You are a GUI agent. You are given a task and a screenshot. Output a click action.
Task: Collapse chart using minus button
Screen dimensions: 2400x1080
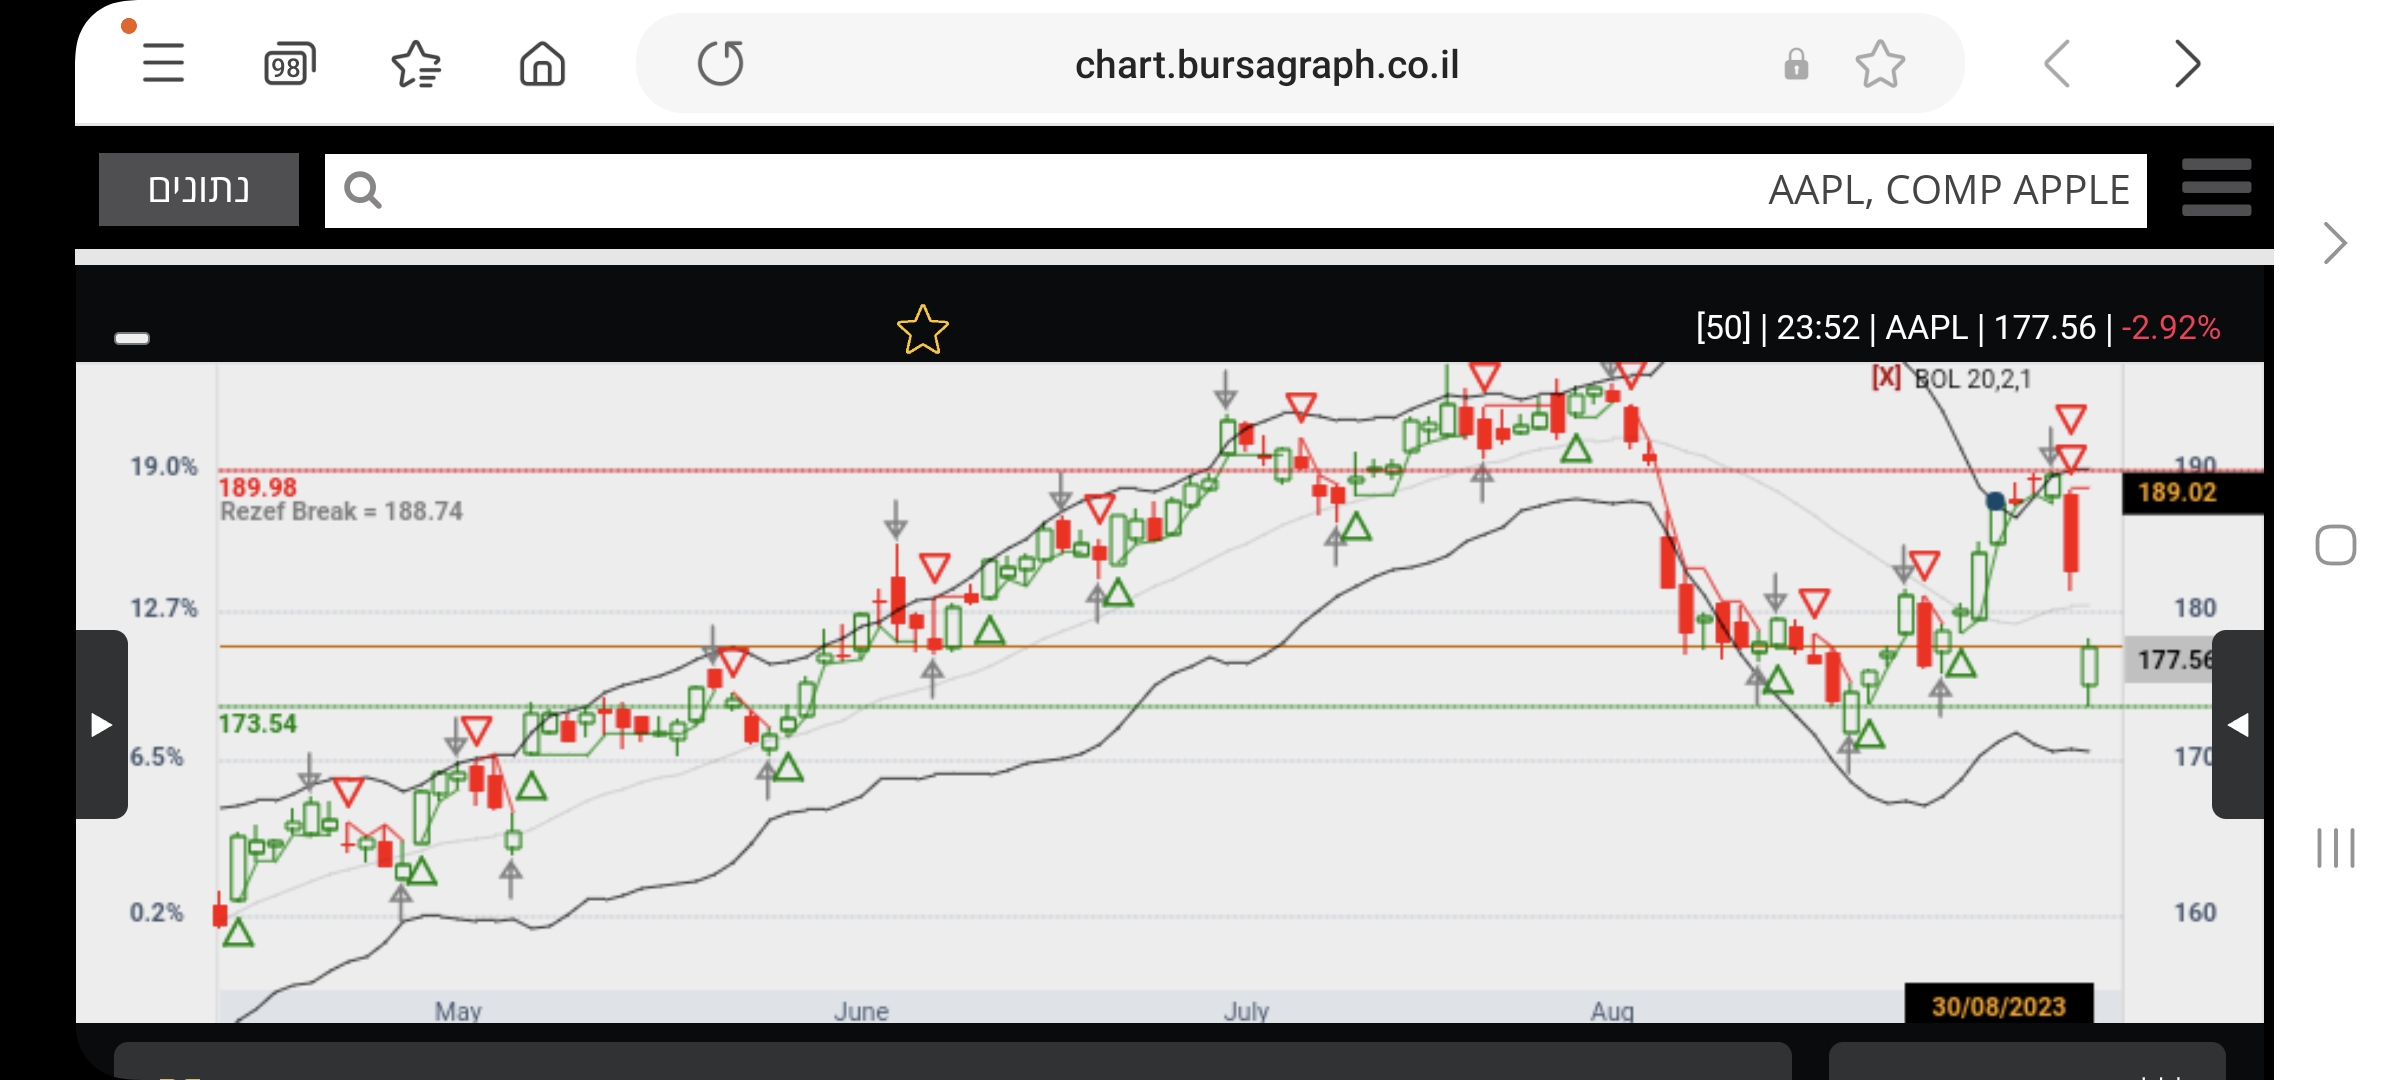pos(132,338)
